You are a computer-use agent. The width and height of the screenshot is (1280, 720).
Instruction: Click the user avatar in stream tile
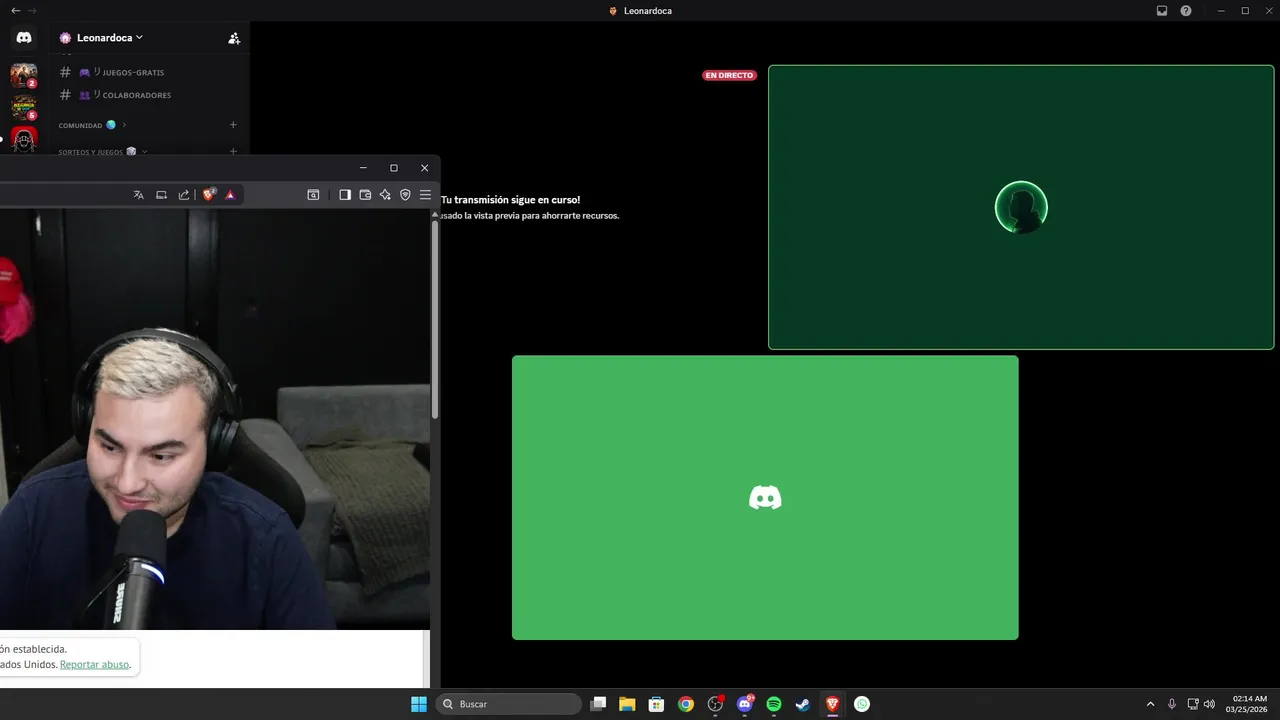pos(1021,207)
